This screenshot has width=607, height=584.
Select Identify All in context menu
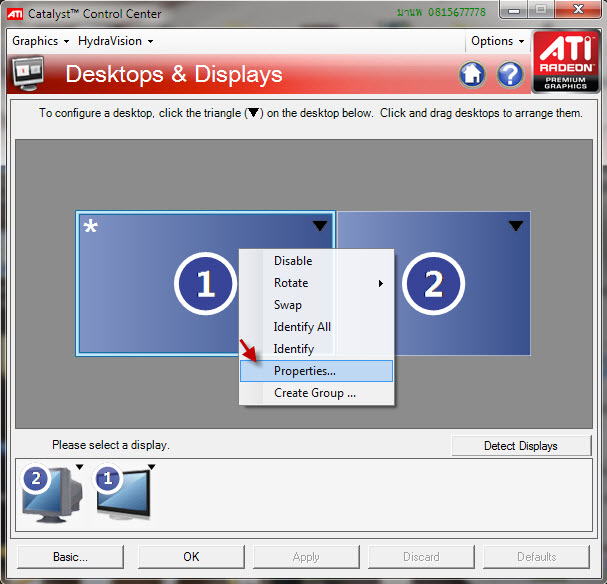(x=316, y=327)
